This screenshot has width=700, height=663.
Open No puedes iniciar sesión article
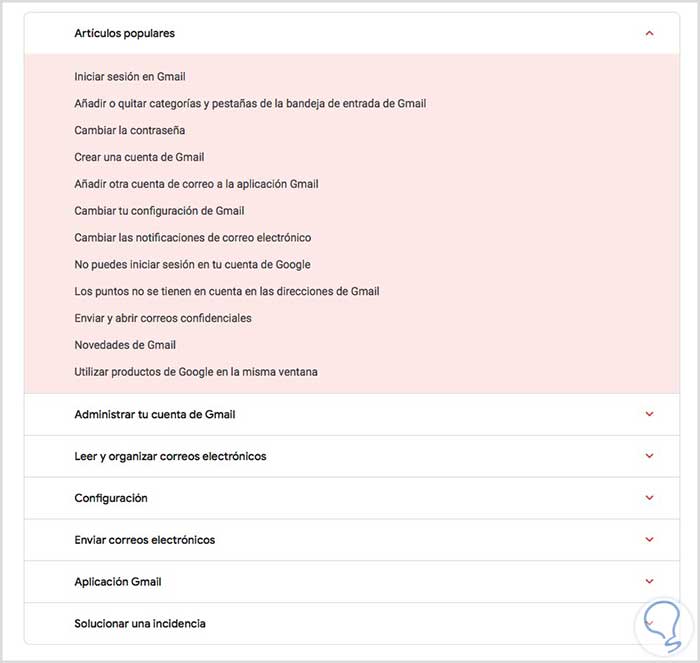[x=192, y=265]
